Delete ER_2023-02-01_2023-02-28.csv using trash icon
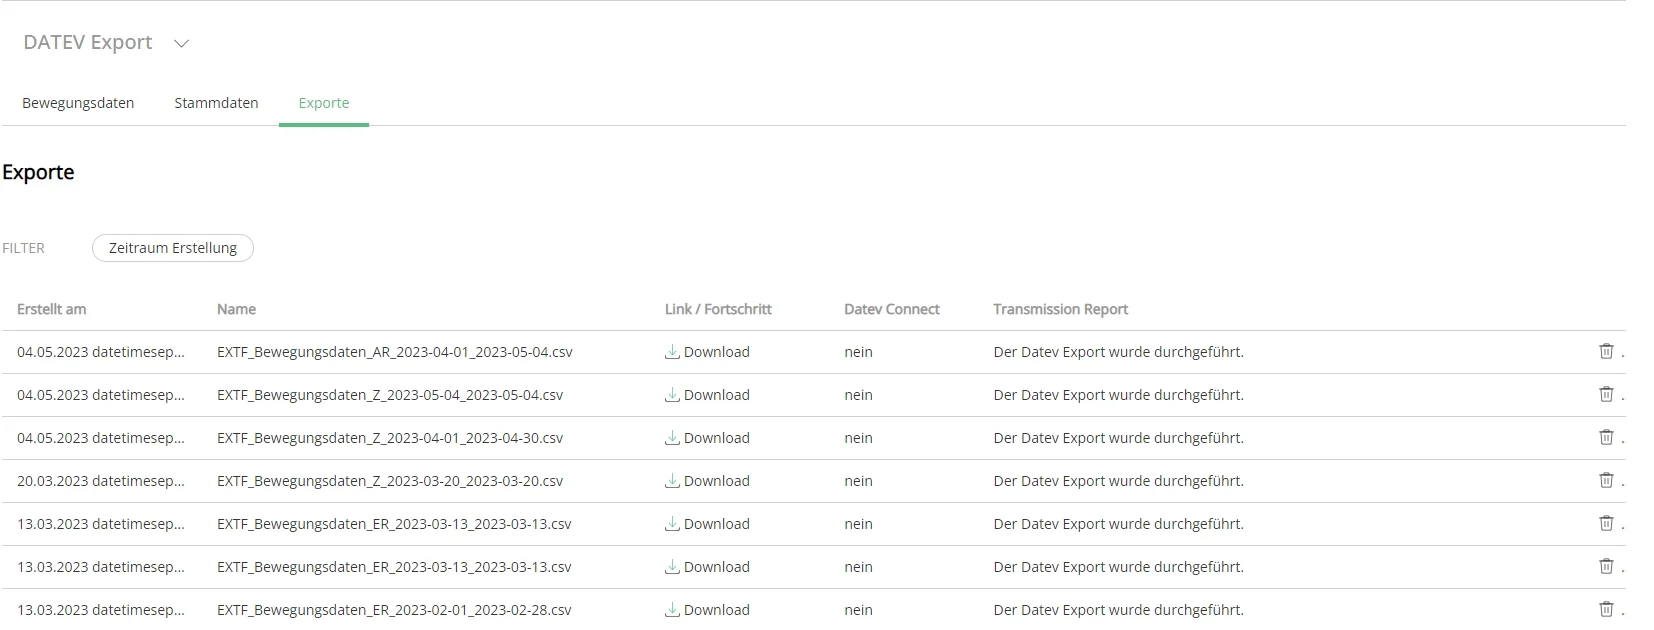 tap(1606, 609)
